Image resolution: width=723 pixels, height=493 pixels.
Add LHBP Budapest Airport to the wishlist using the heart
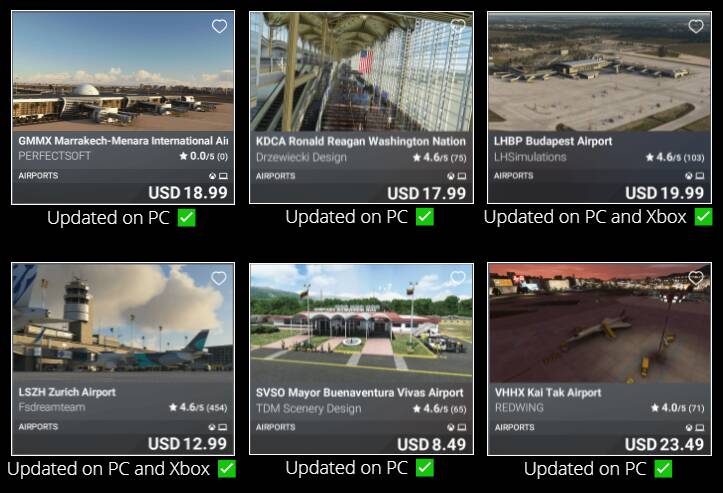point(696,26)
